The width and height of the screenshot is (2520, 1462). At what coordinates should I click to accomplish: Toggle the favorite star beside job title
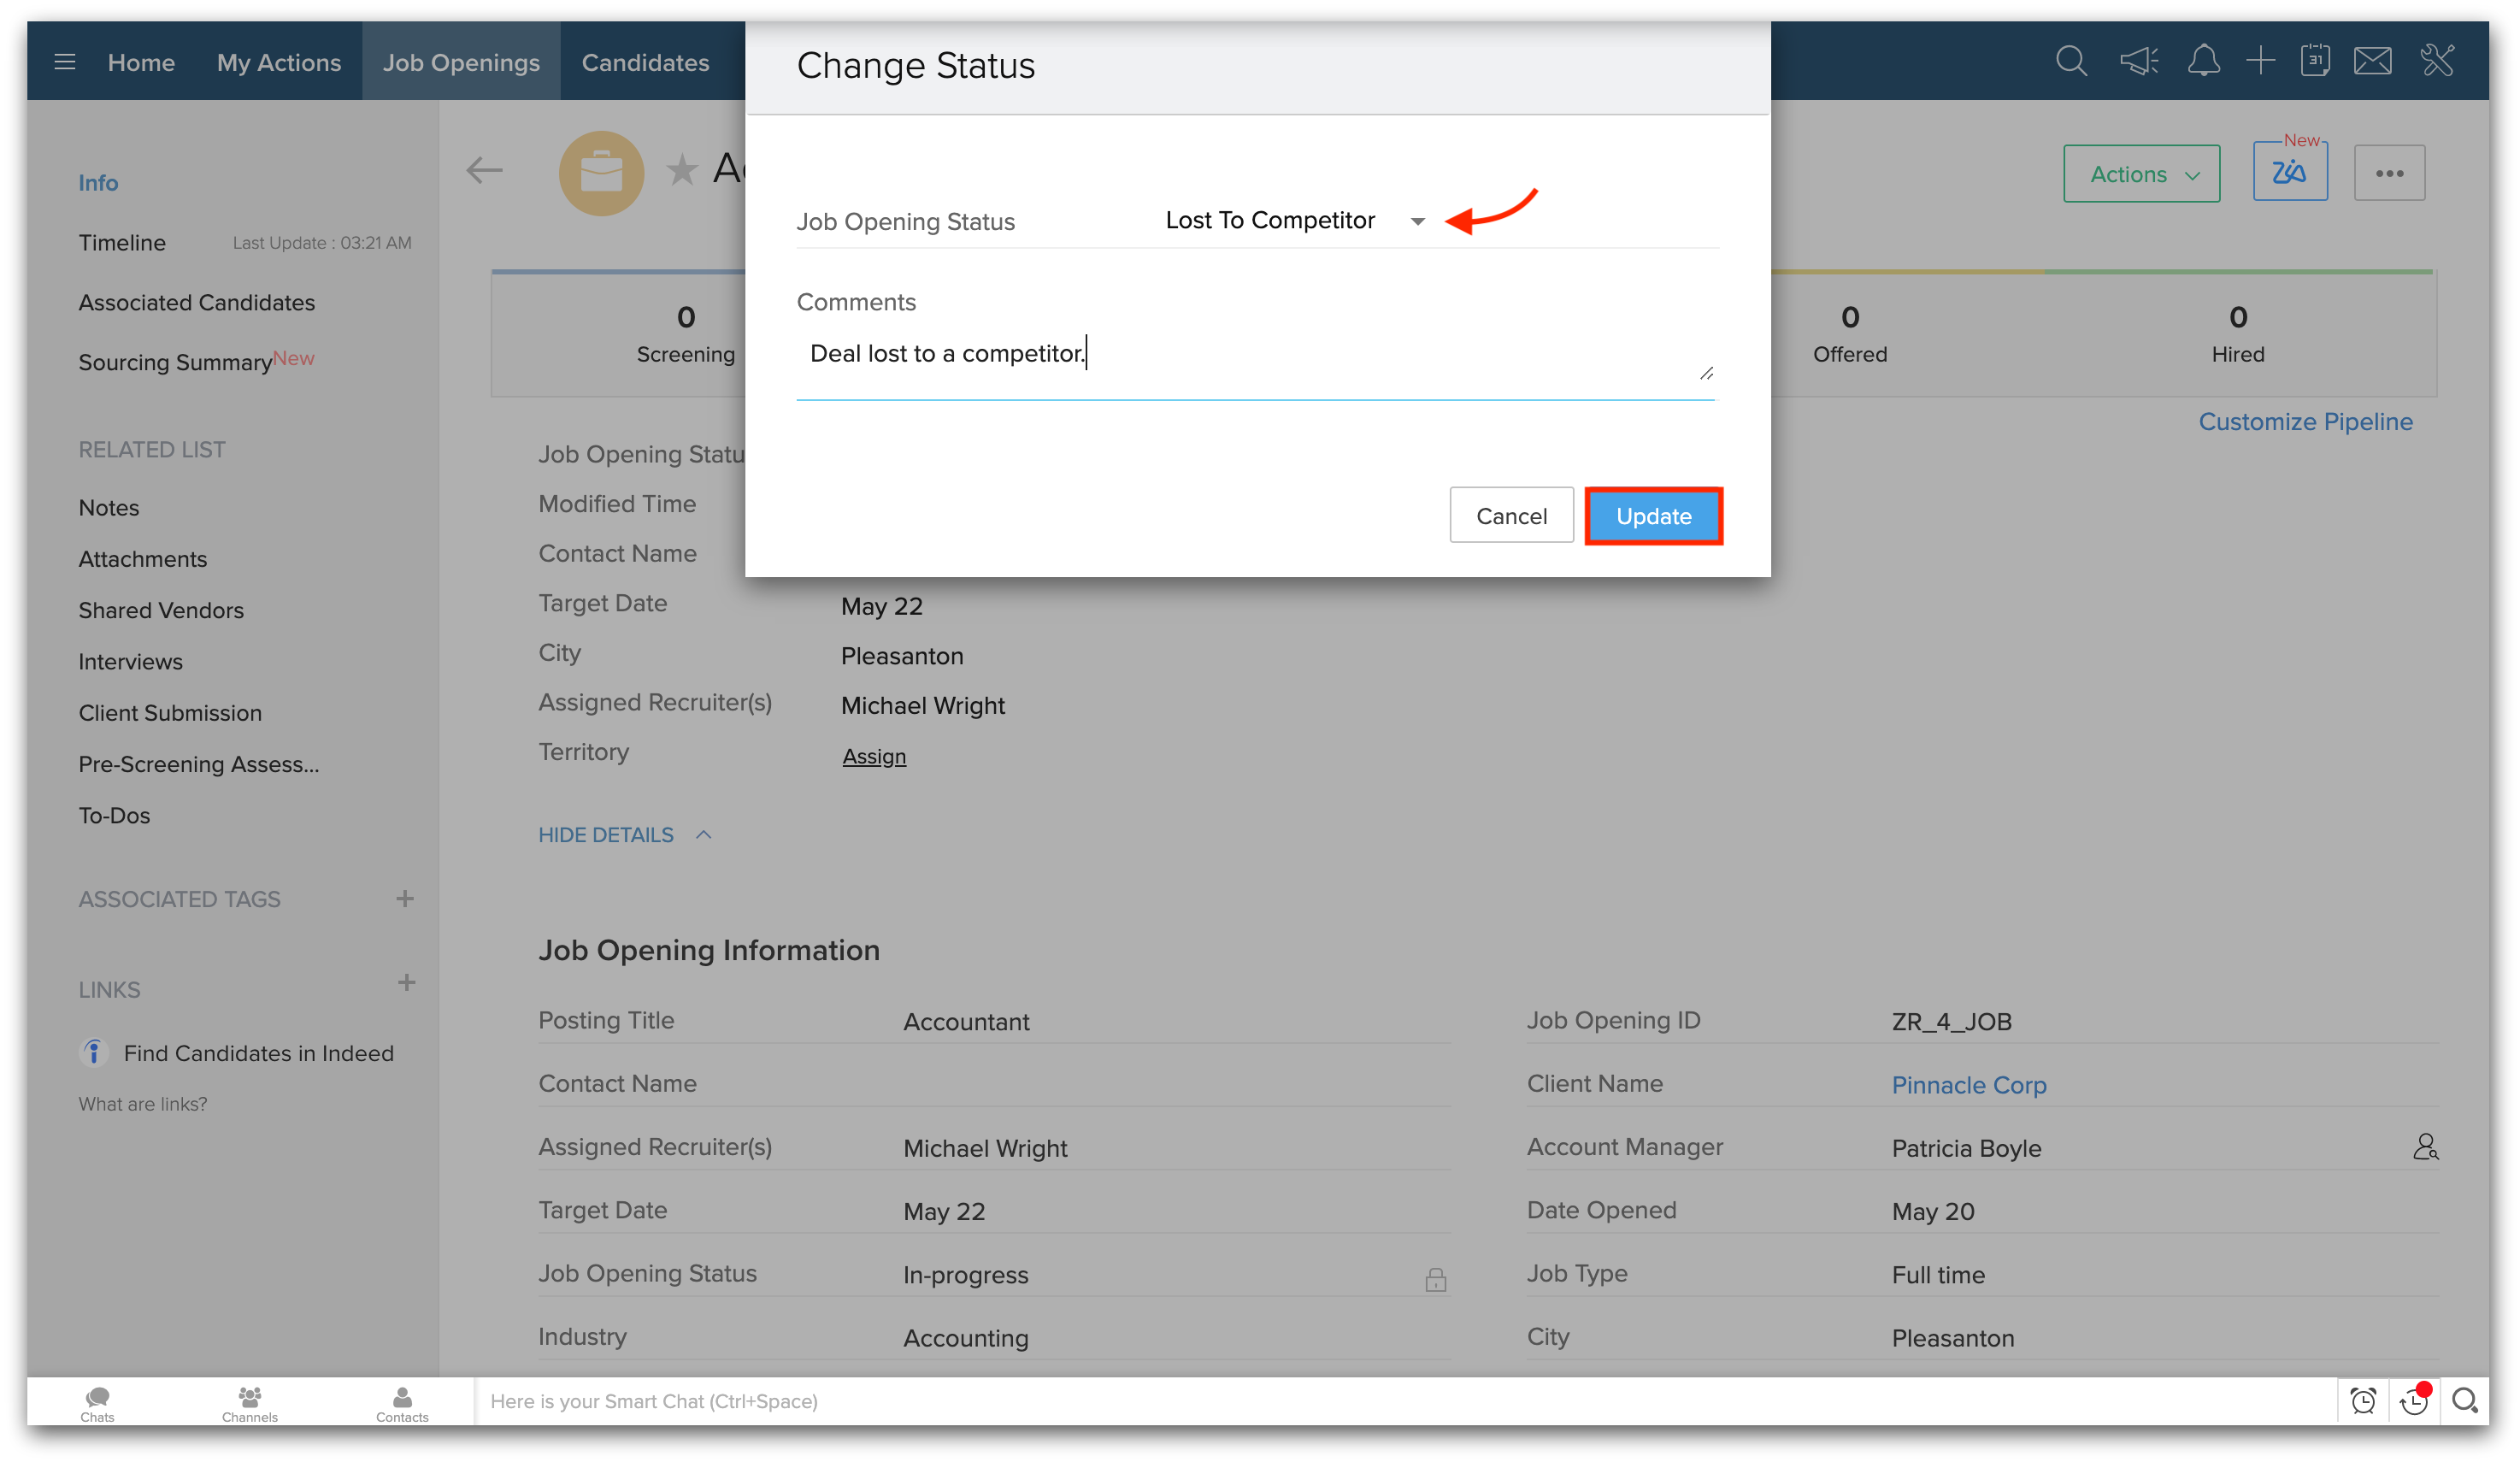[x=682, y=170]
